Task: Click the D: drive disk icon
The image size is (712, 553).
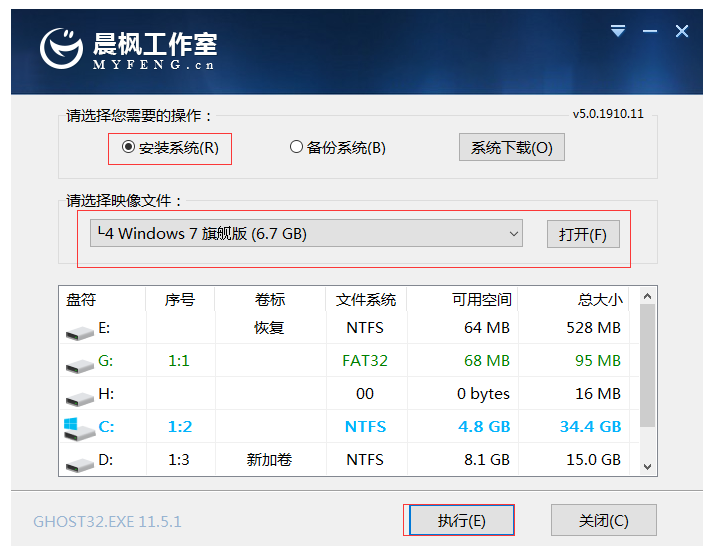Action: pos(79,461)
